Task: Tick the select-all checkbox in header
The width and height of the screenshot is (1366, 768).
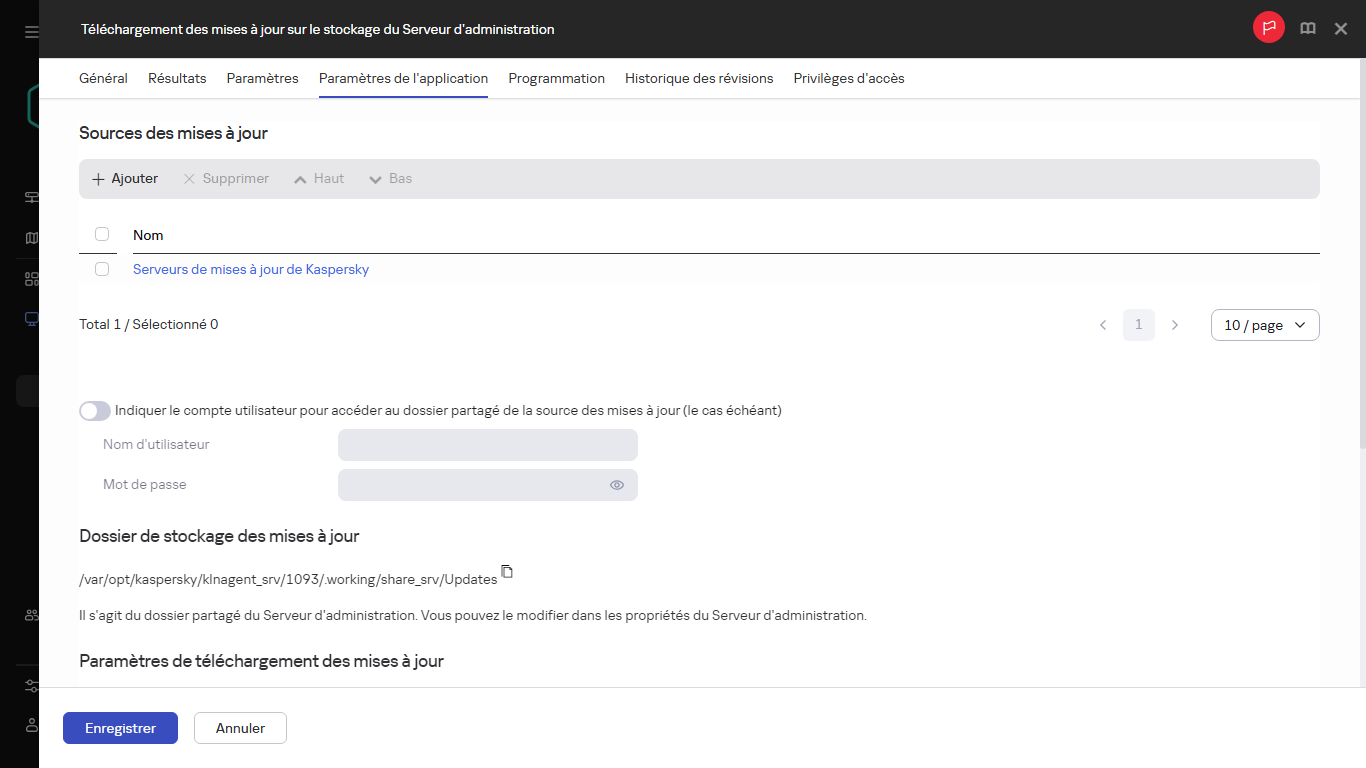Action: point(102,234)
